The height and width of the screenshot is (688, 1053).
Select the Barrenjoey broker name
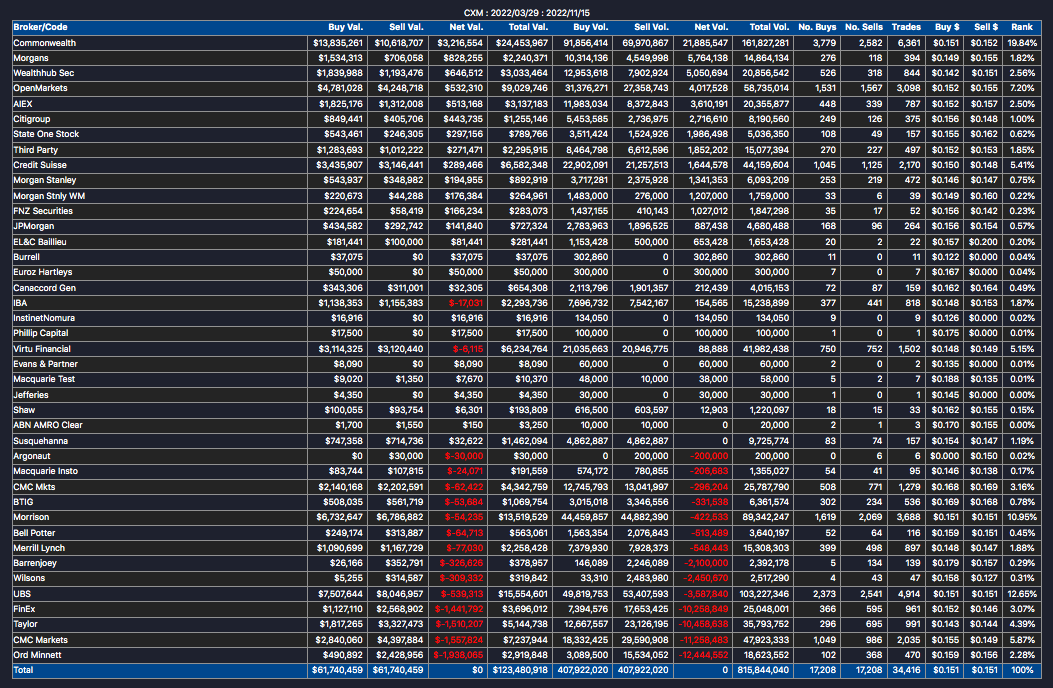coord(35,563)
